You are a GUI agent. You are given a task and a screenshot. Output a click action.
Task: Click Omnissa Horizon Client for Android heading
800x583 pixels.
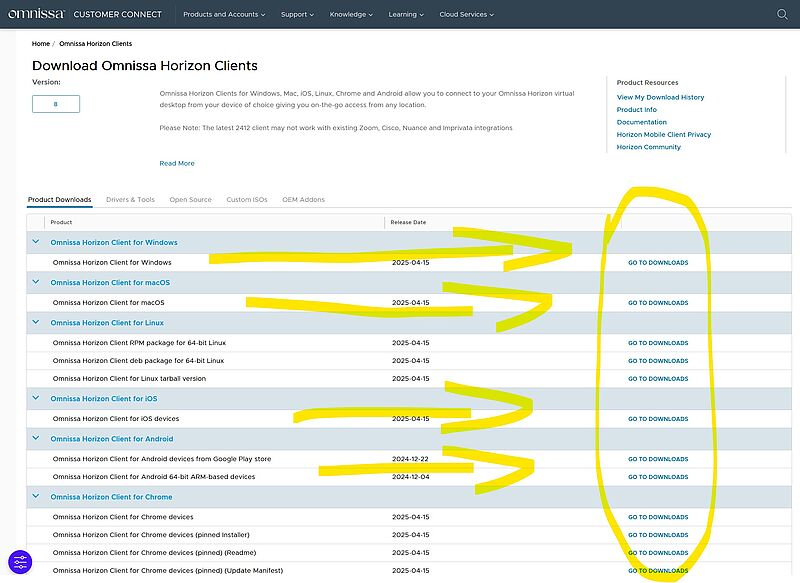pyautogui.click(x=112, y=439)
